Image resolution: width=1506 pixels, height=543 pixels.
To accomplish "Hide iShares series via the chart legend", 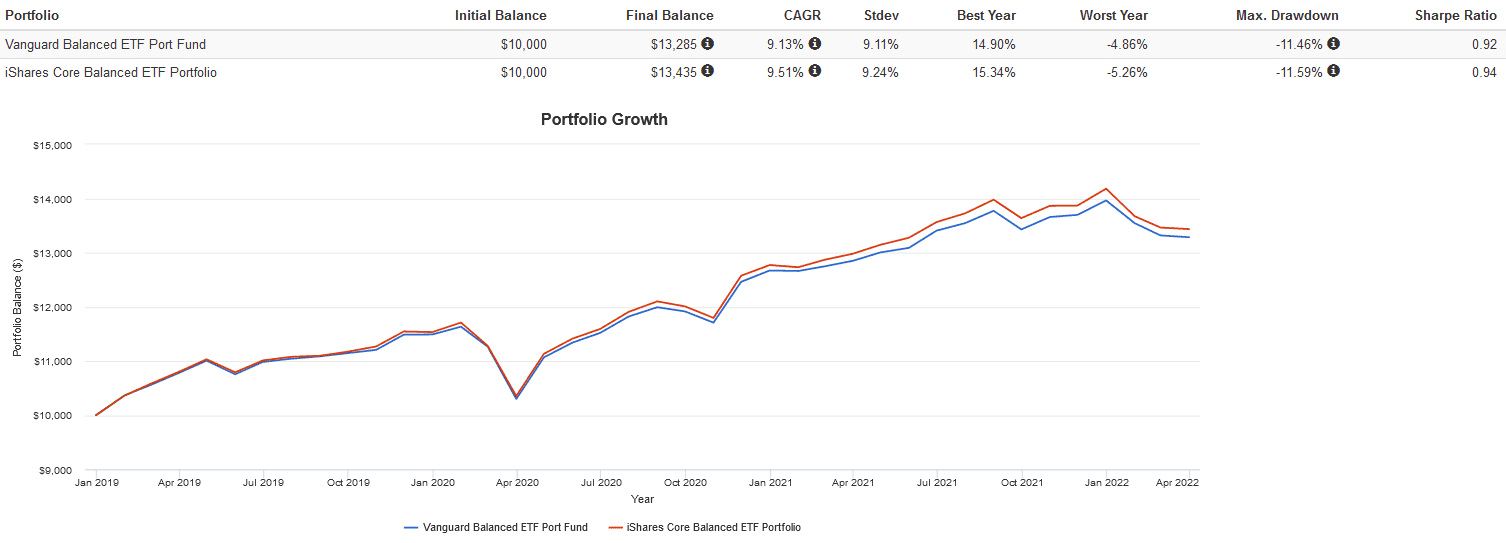I will [705, 527].
